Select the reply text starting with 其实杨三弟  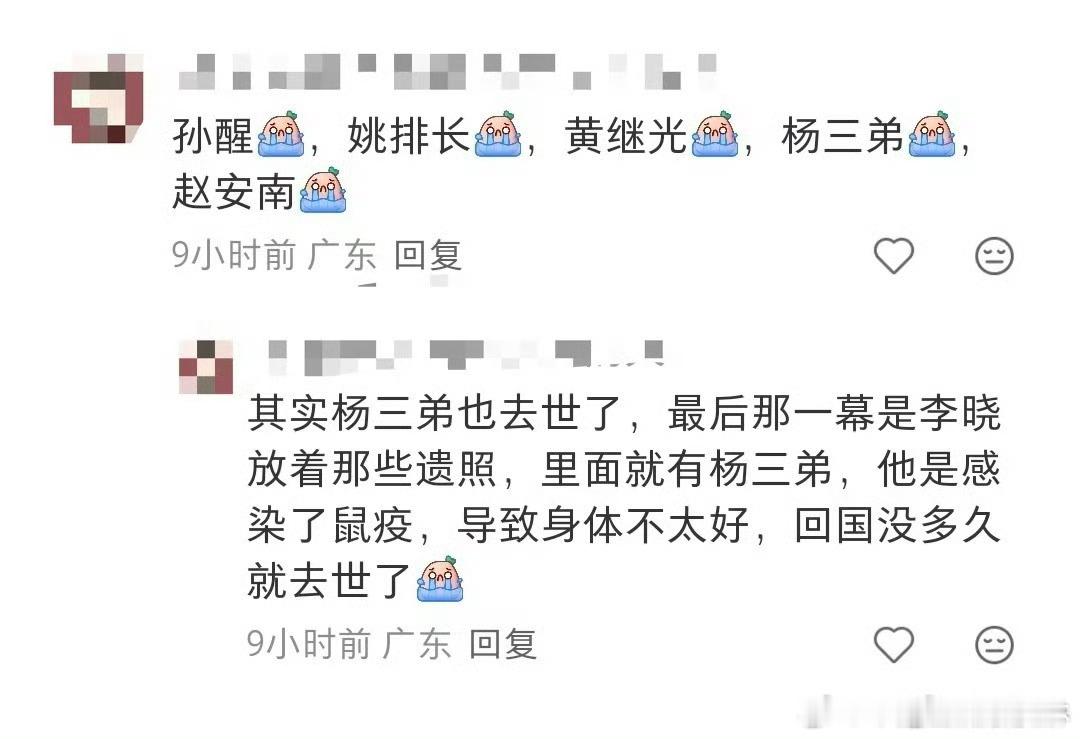tap(624, 497)
